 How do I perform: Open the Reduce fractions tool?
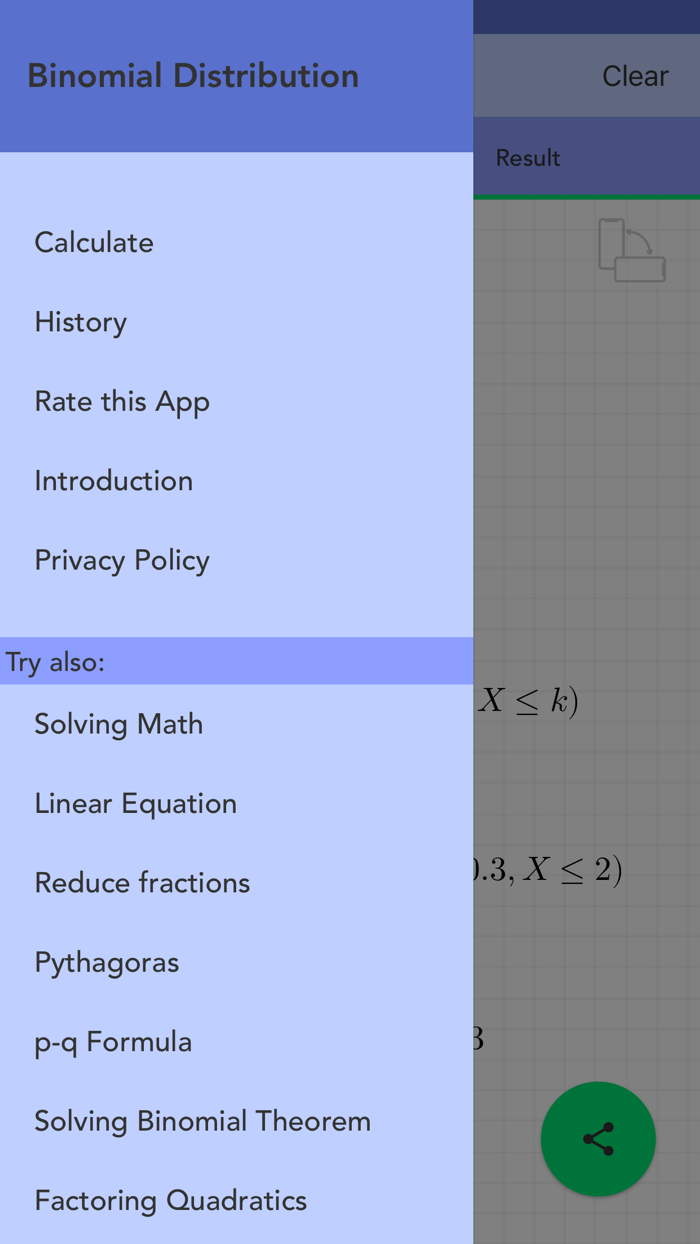pos(141,883)
